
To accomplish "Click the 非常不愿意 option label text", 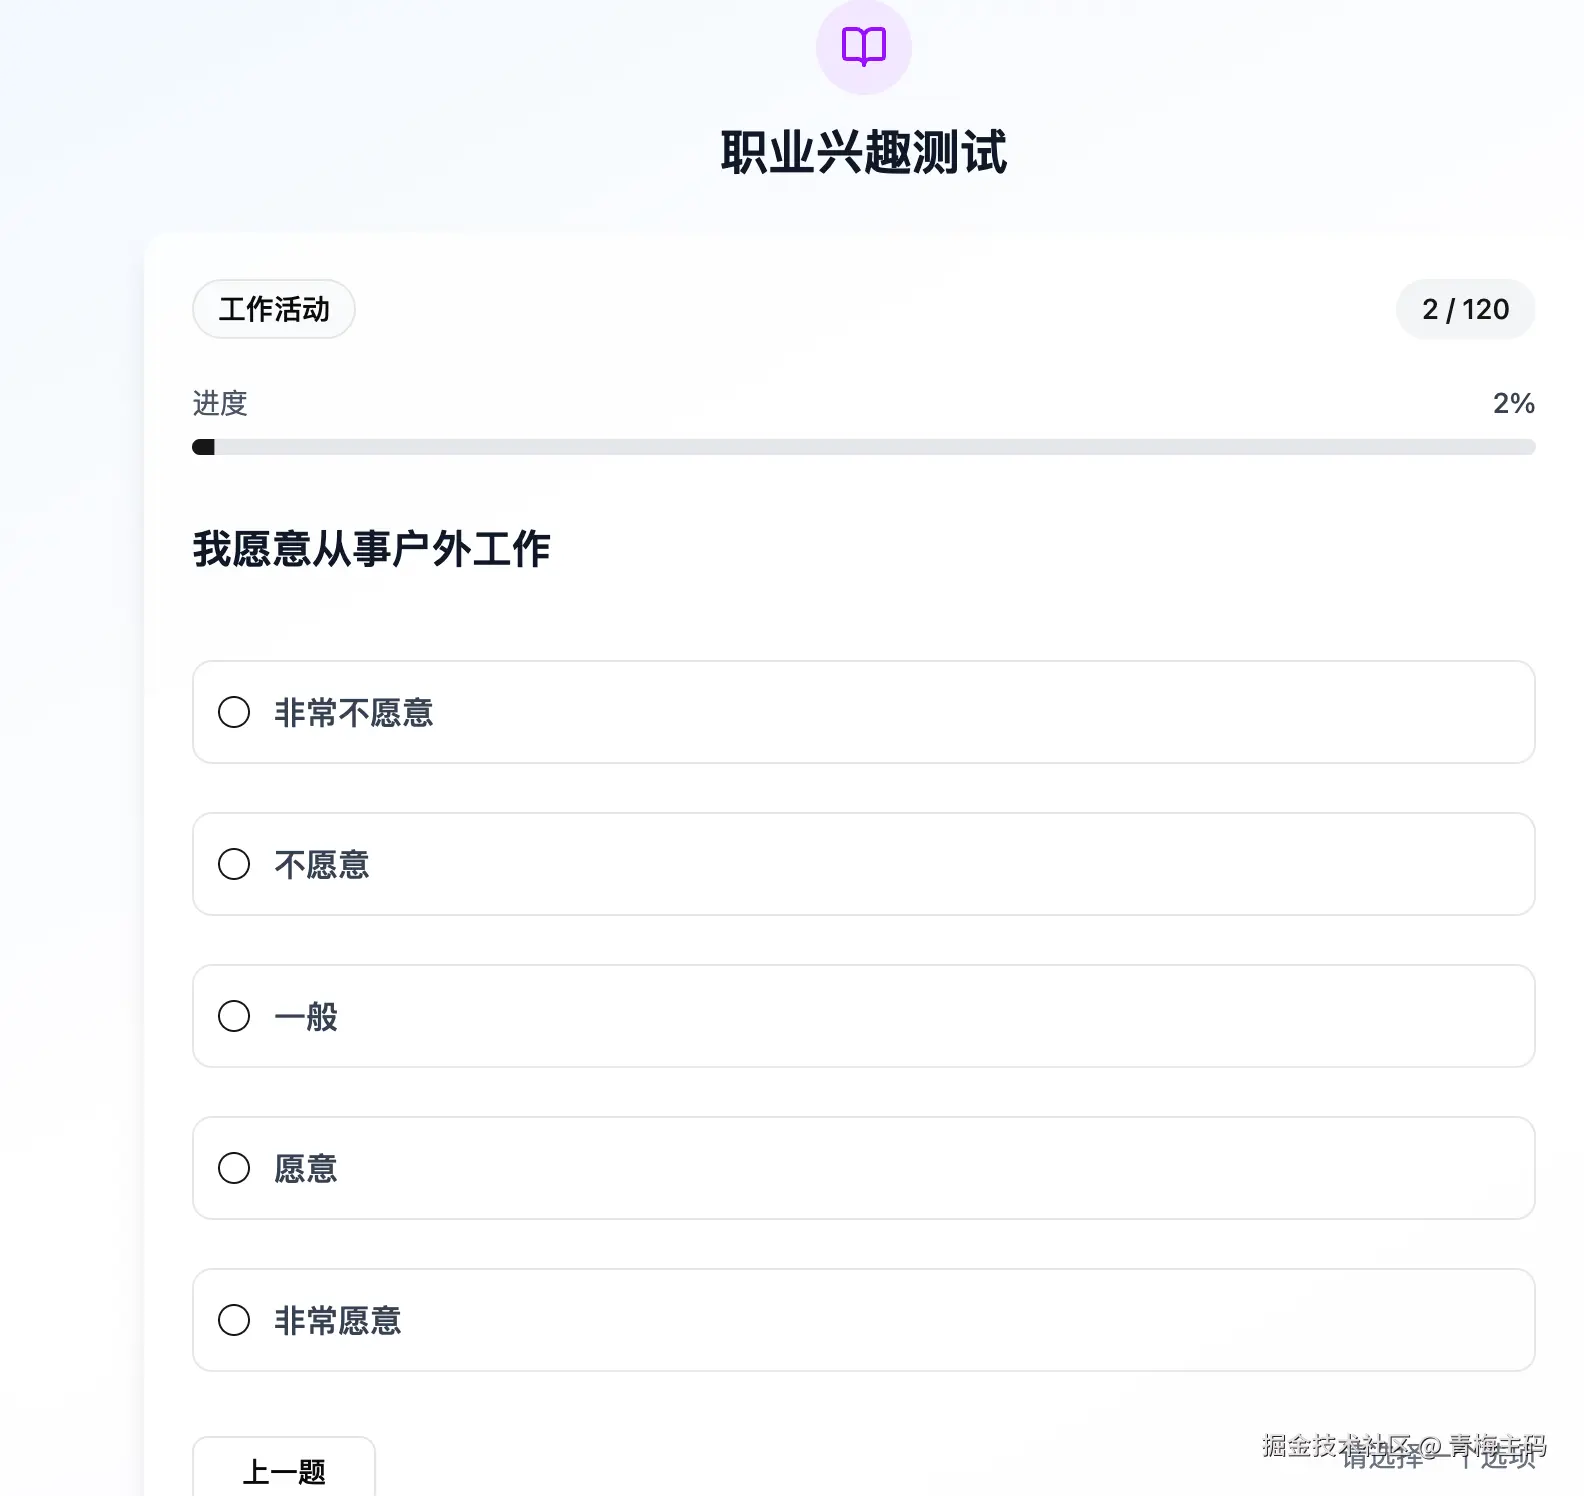I will pos(354,712).
